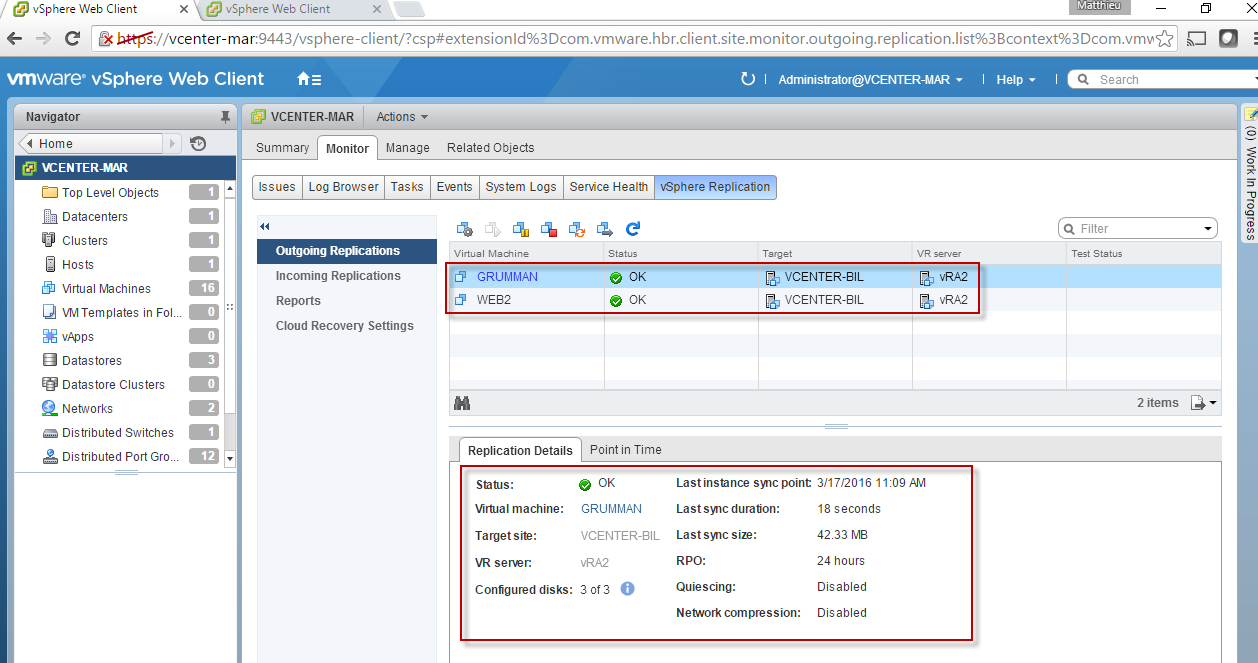Click the pin icon in Navigator header
Screen dimensions: 1258x663
(x=225, y=117)
